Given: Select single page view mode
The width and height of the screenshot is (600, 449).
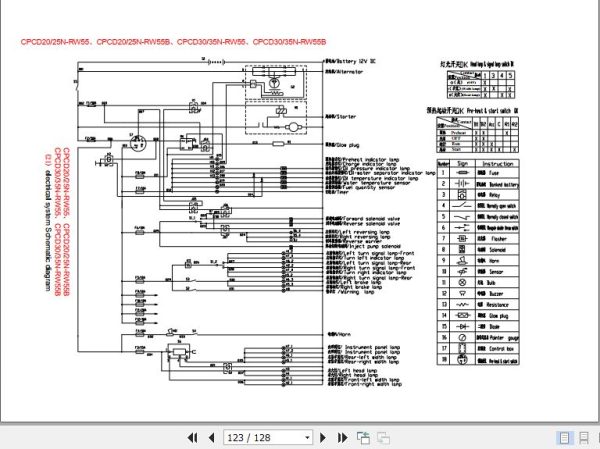Looking at the screenshot, I should (x=564, y=438).
